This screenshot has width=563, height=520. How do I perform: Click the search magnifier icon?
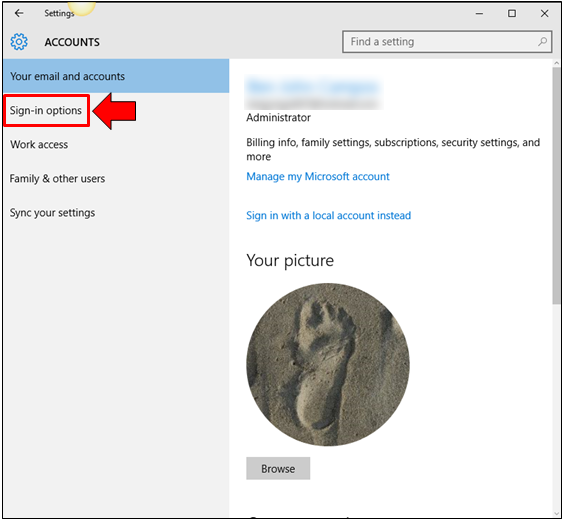pyautogui.click(x=543, y=42)
